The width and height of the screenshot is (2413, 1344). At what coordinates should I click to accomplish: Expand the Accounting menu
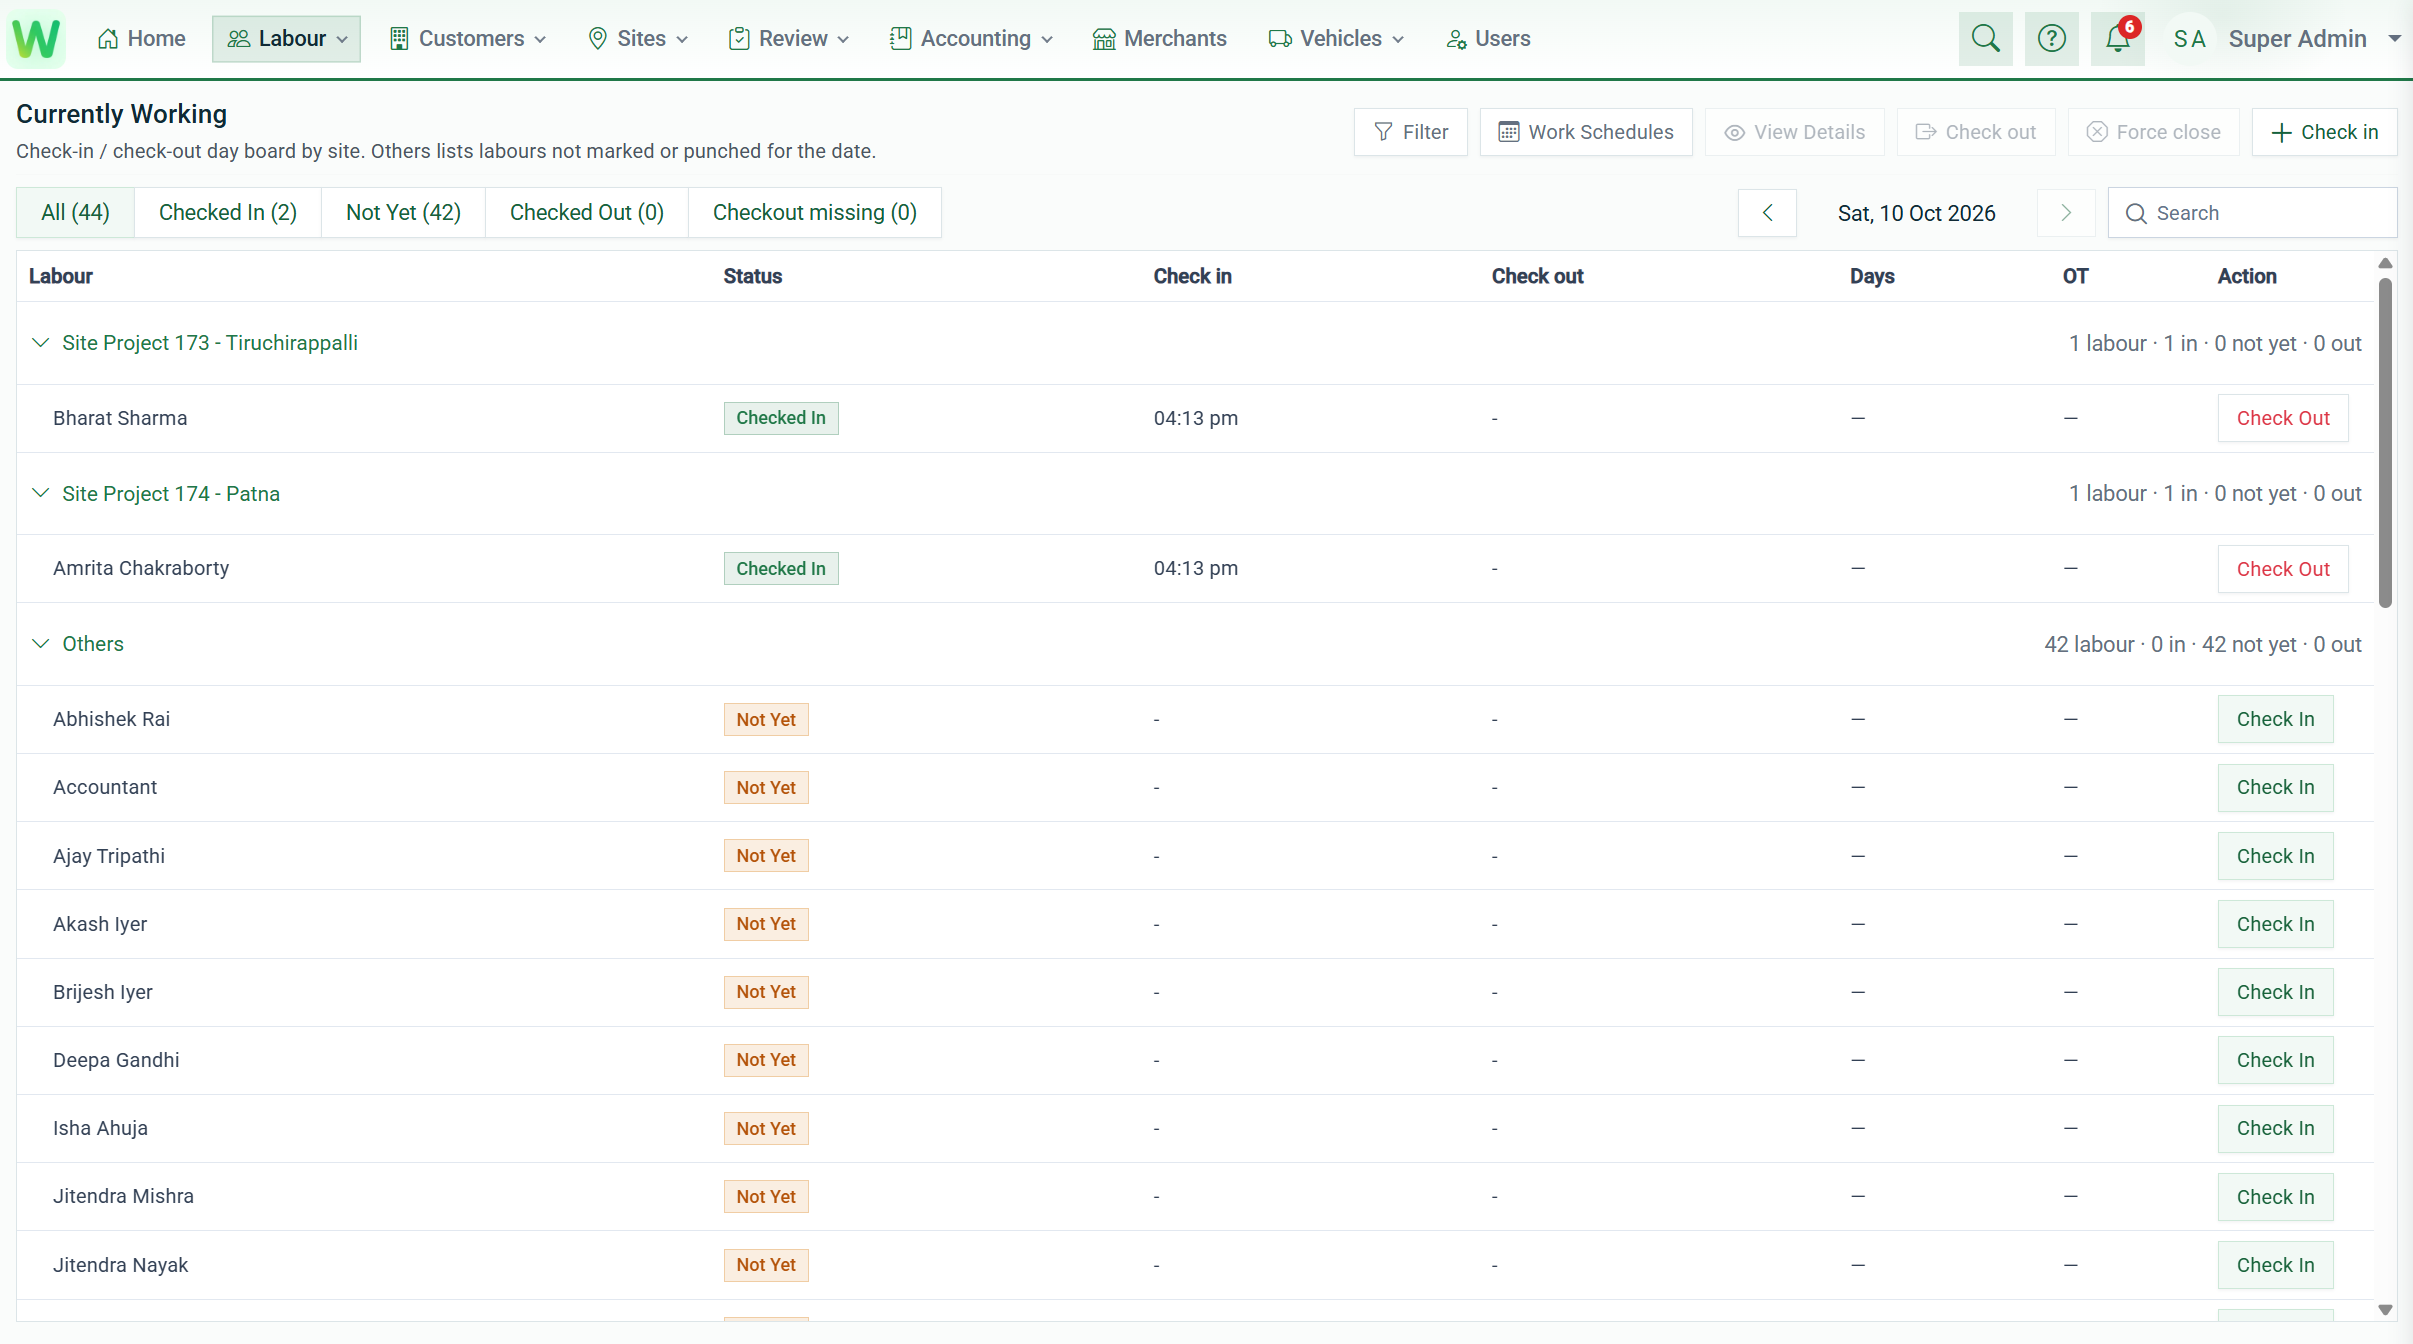(x=971, y=39)
